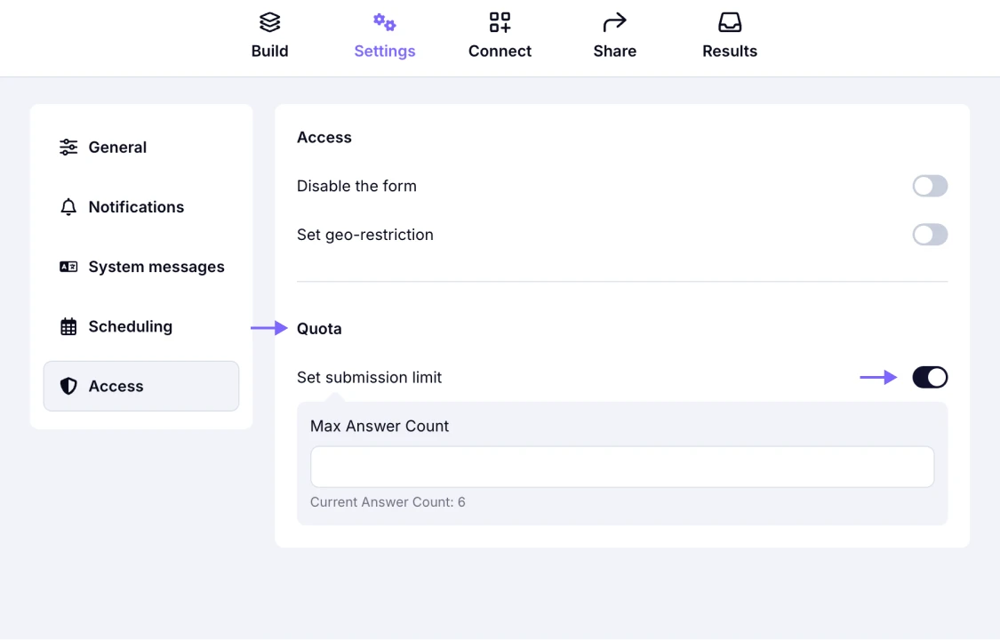
Task: Open the General settings section
Action: coord(118,146)
